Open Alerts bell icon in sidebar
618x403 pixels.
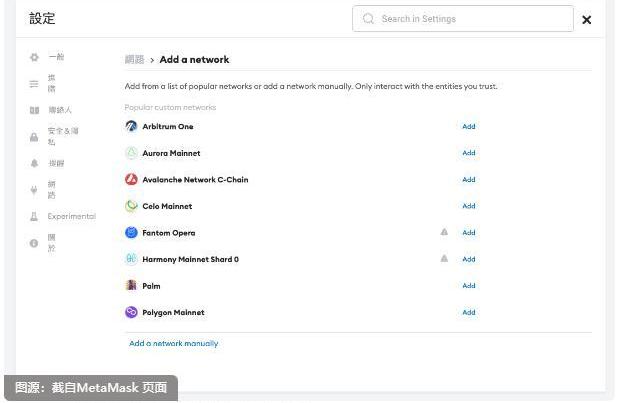(34, 163)
